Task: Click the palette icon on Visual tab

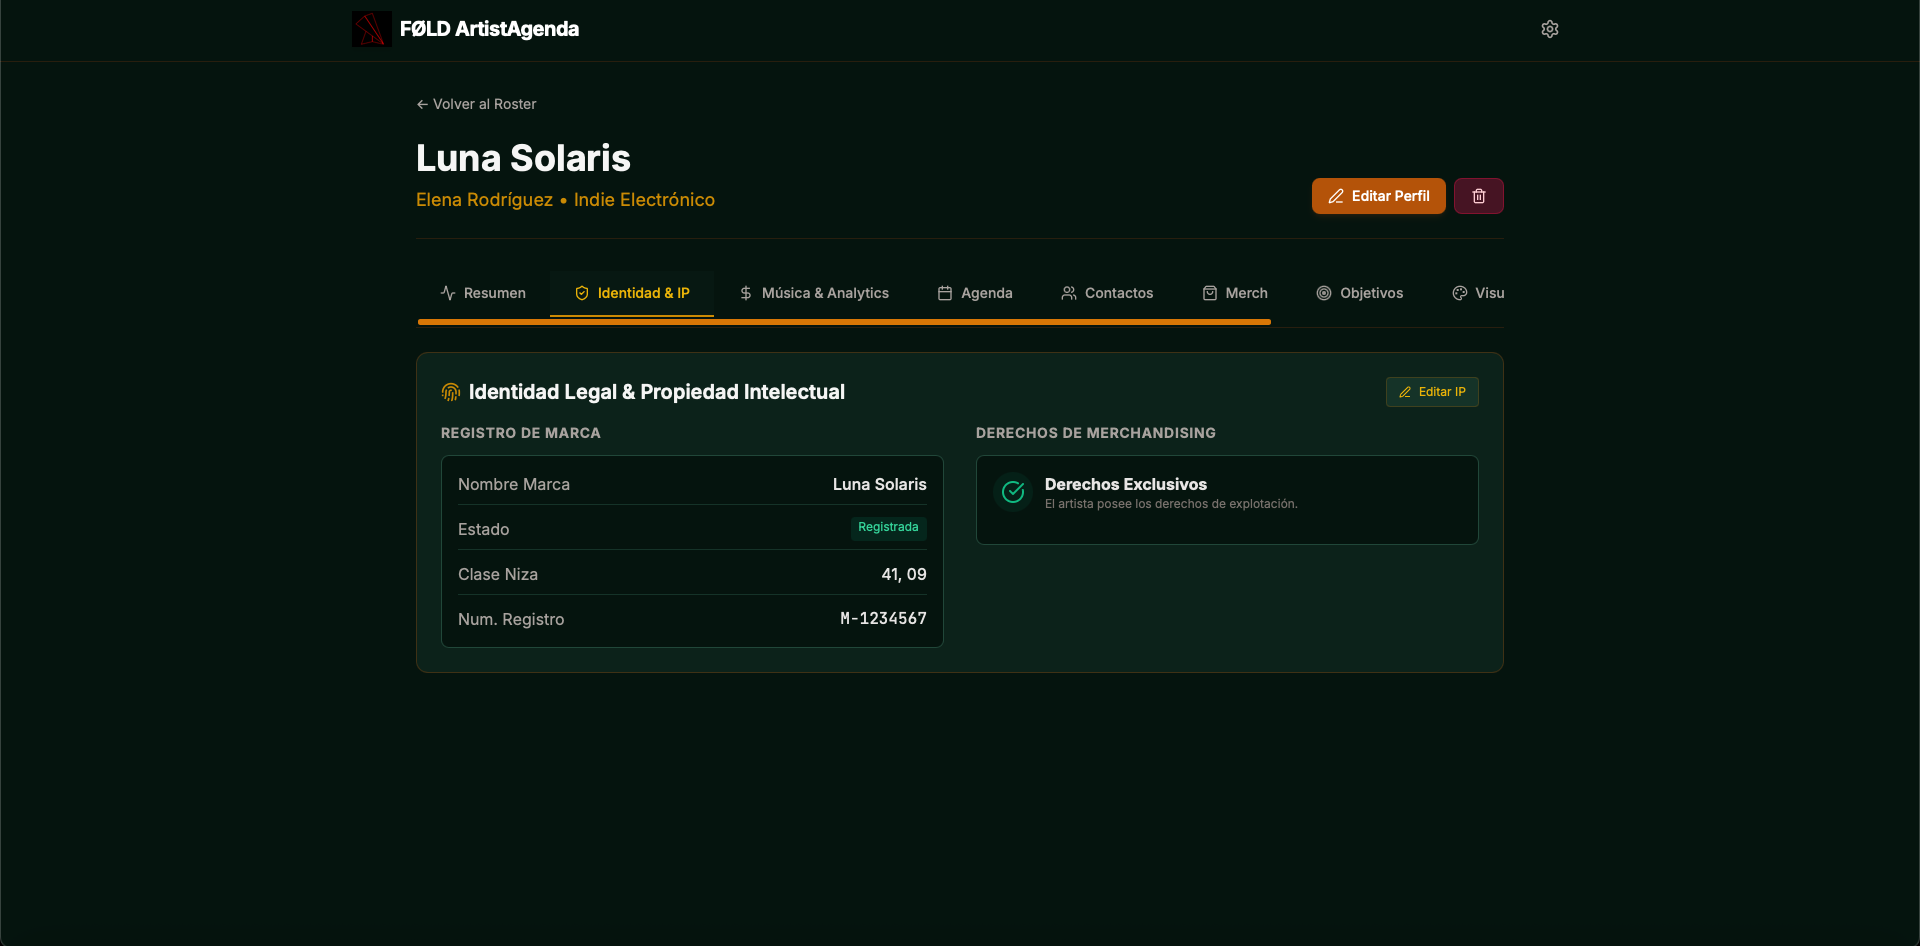Action: [1460, 293]
